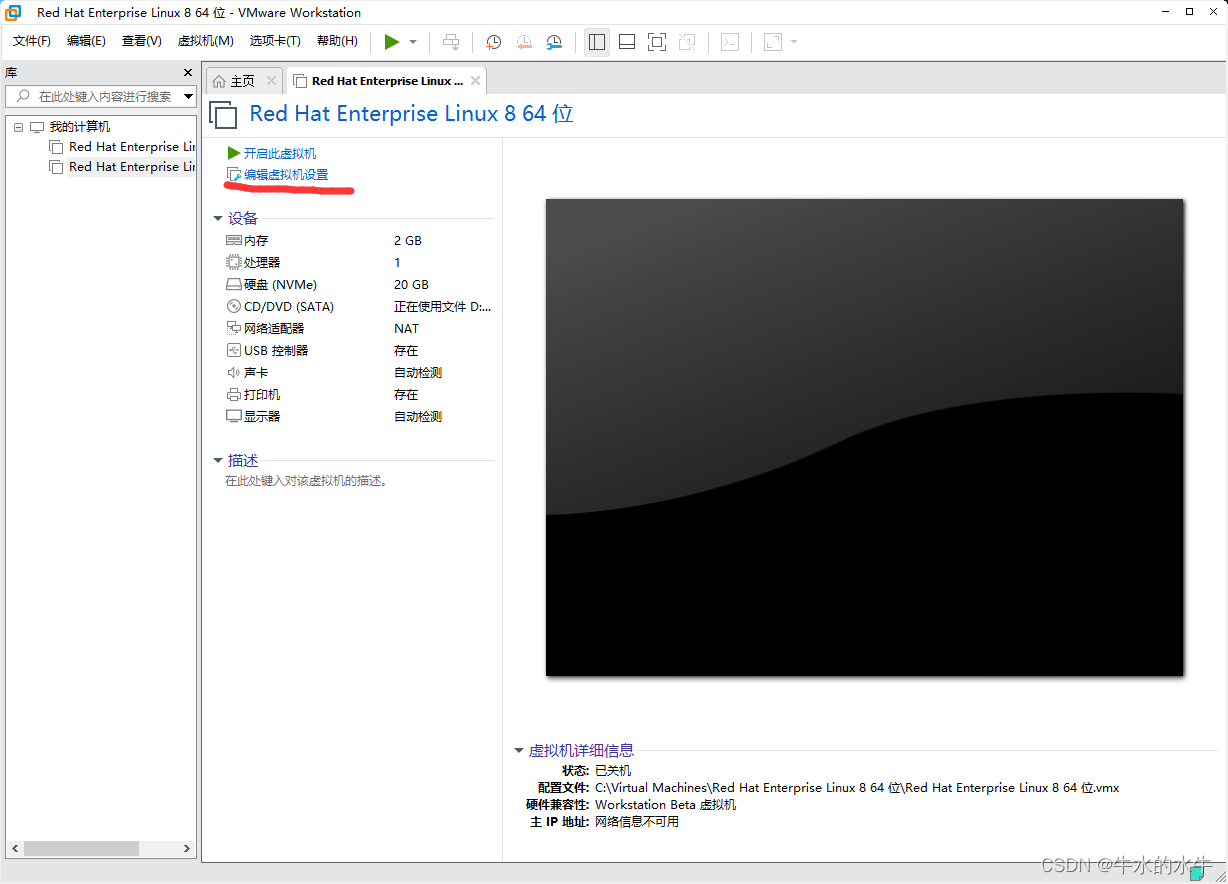Image resolution: width=1228 pixels, height=884 pixels.
Task: Click the library scrollbar left arrow
Action: click(13, 848)
